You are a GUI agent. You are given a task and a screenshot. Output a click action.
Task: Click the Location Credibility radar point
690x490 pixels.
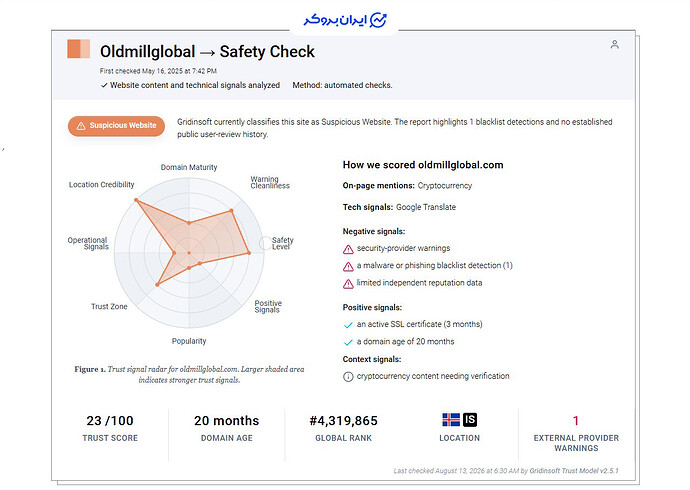136,200
